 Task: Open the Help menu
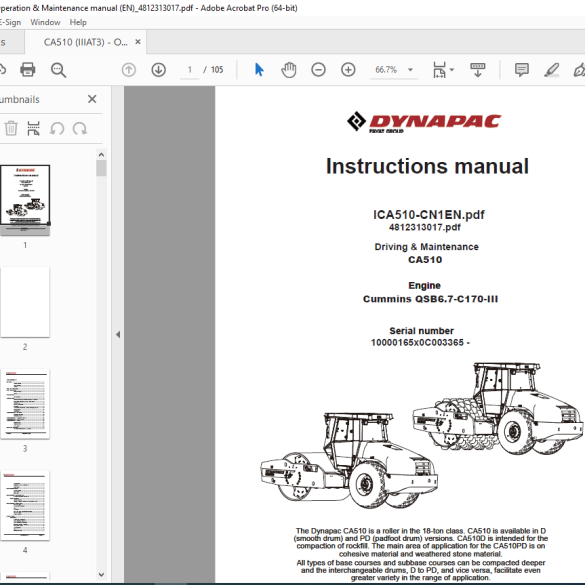click(x=78, y=22)
